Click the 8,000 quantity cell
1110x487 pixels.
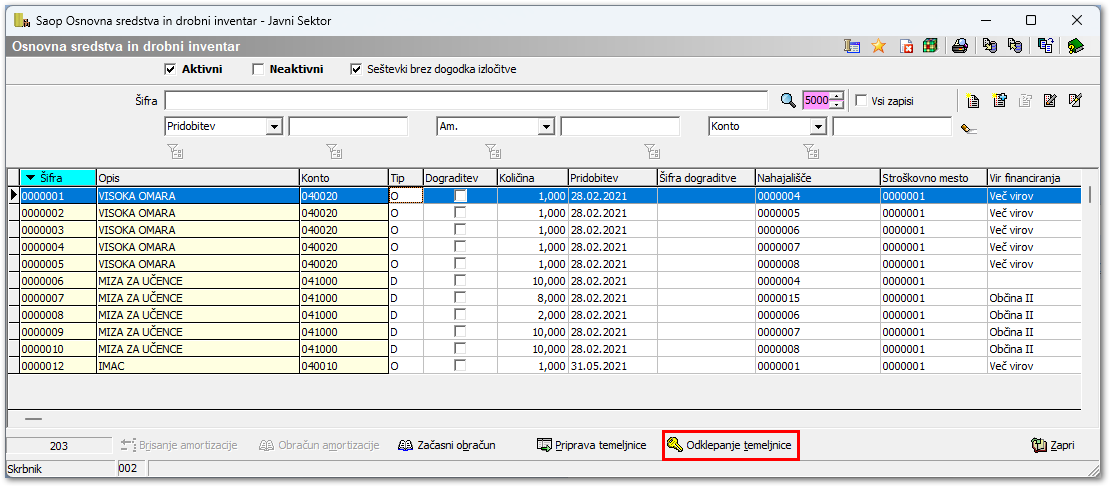(x=532, y=297)
